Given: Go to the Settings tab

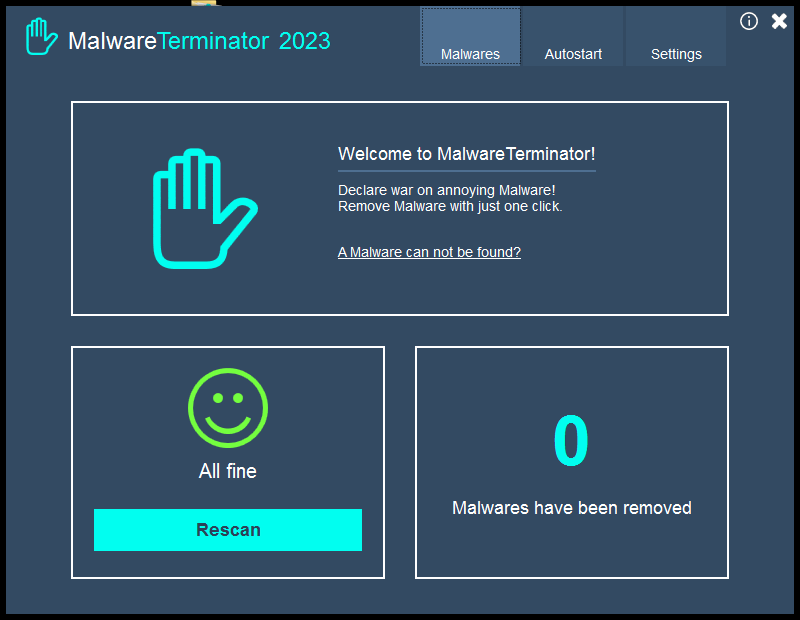Looking at the screenshot, I should [x=676, y=36].
